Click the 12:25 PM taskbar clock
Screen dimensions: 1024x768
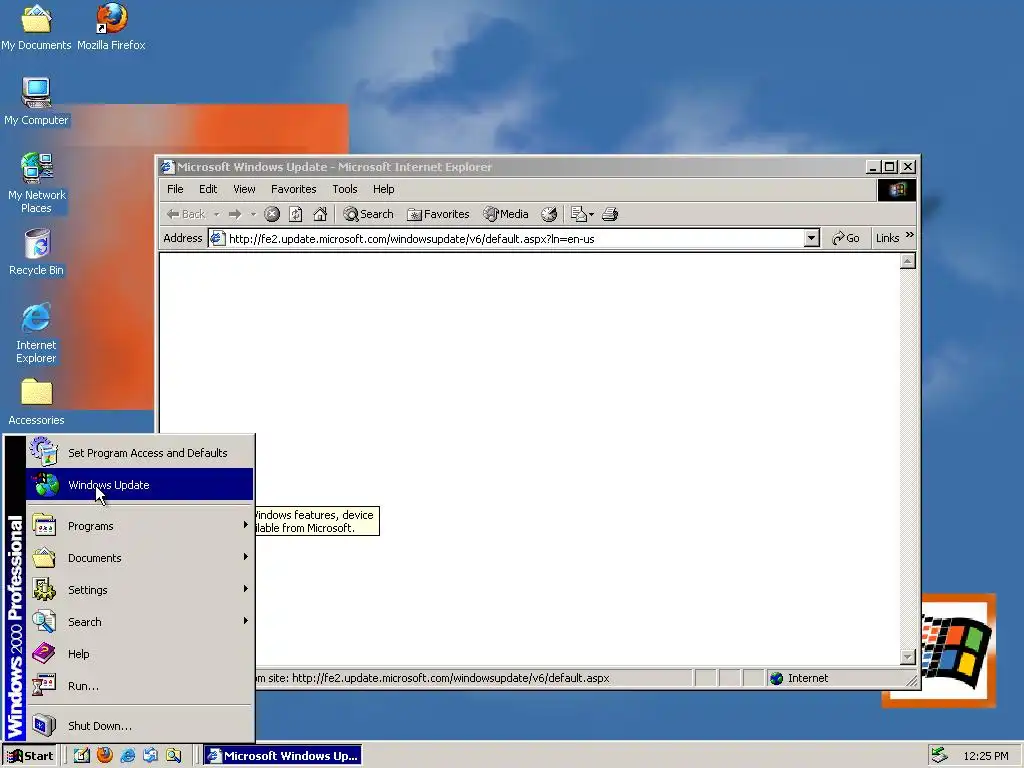point(985,756)
